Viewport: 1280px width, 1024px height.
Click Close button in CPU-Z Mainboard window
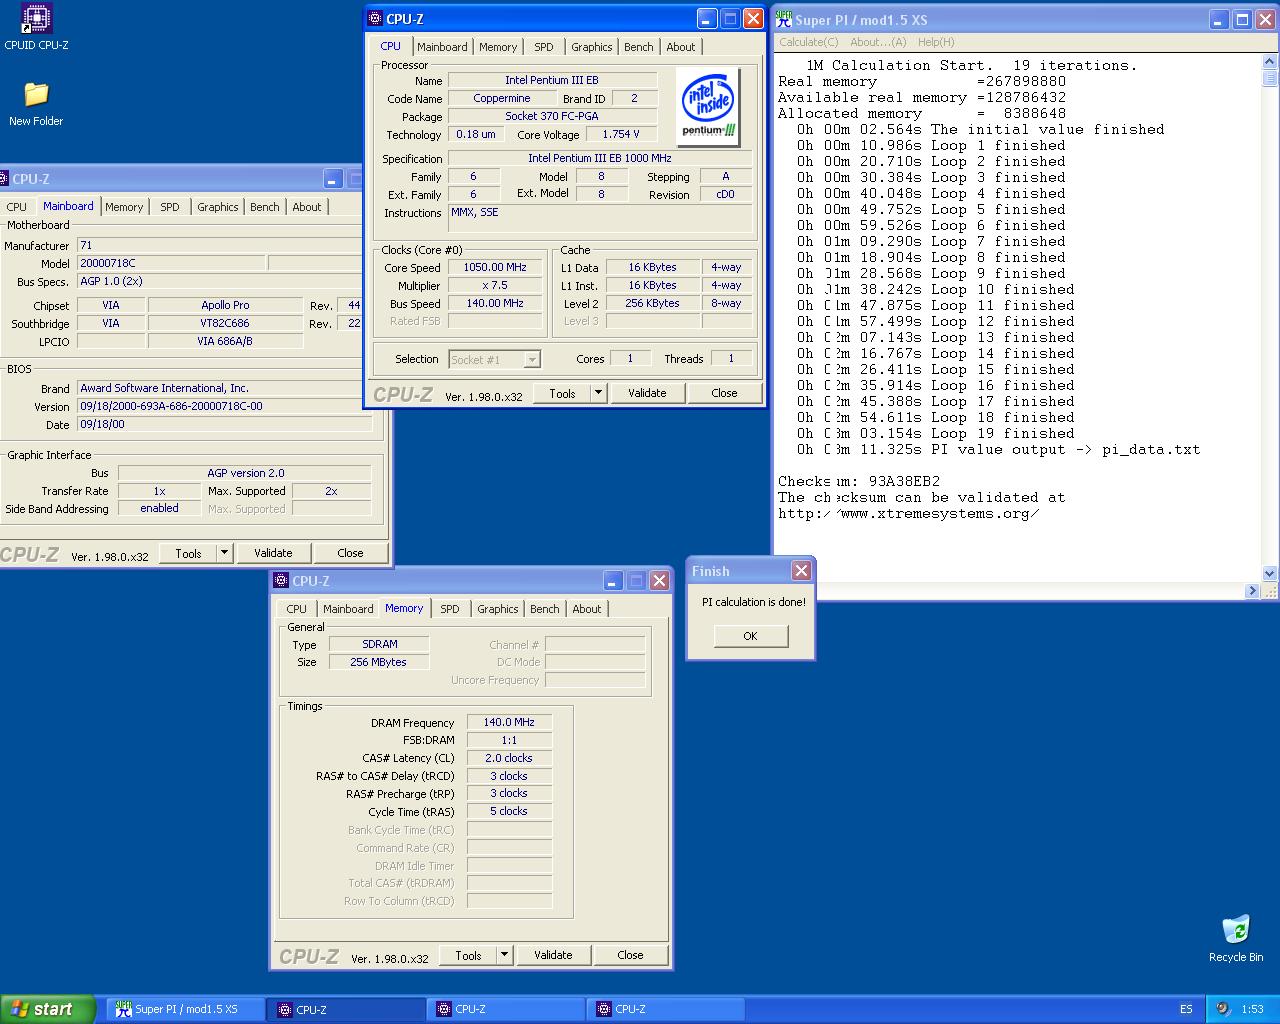coord(350,553)
